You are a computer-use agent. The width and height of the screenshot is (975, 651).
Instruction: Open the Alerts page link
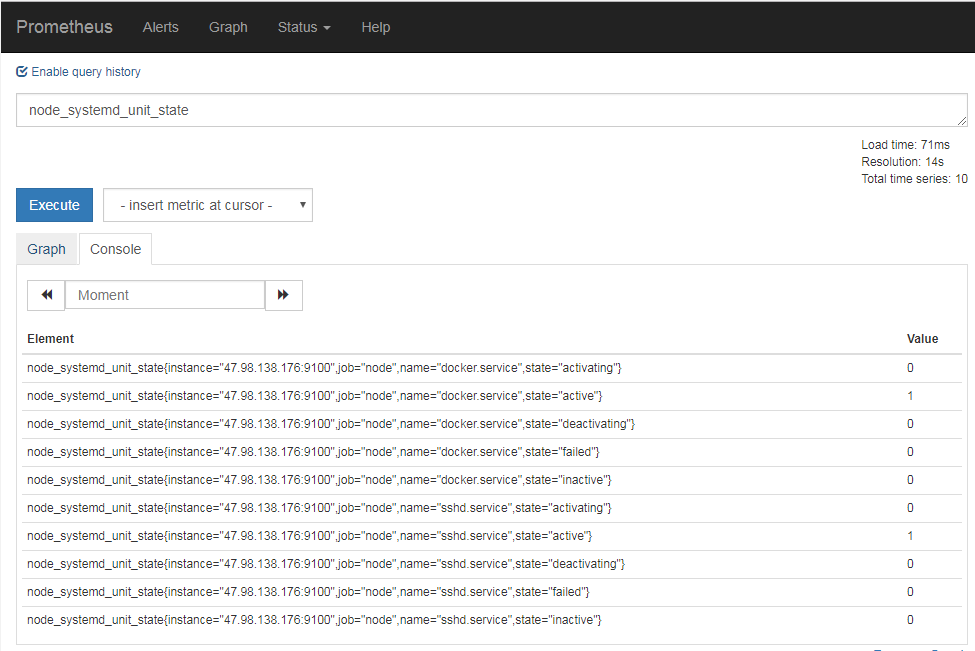tap(160, 27)
